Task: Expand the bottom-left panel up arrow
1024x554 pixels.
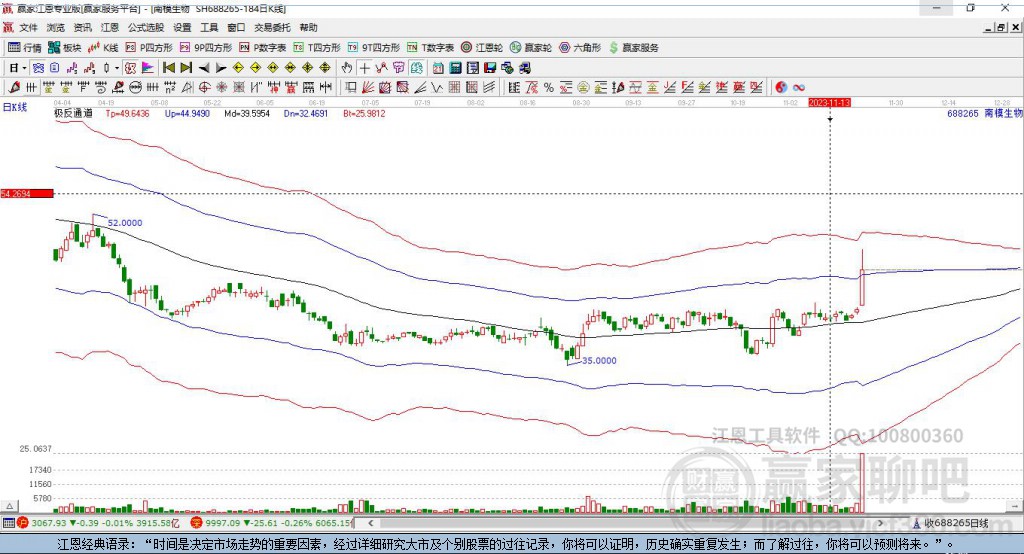Action: click(9, 506)
